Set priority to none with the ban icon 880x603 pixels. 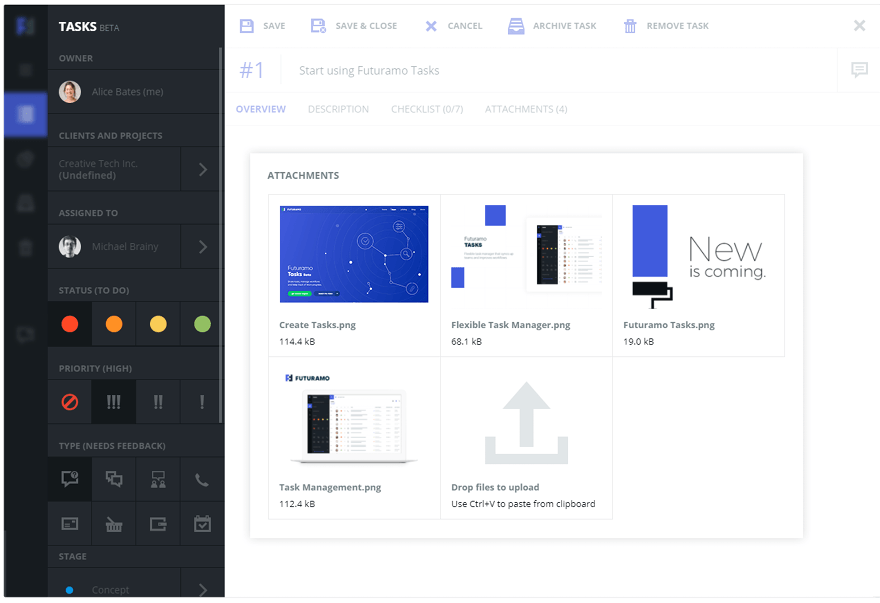(x=70, y=402)
